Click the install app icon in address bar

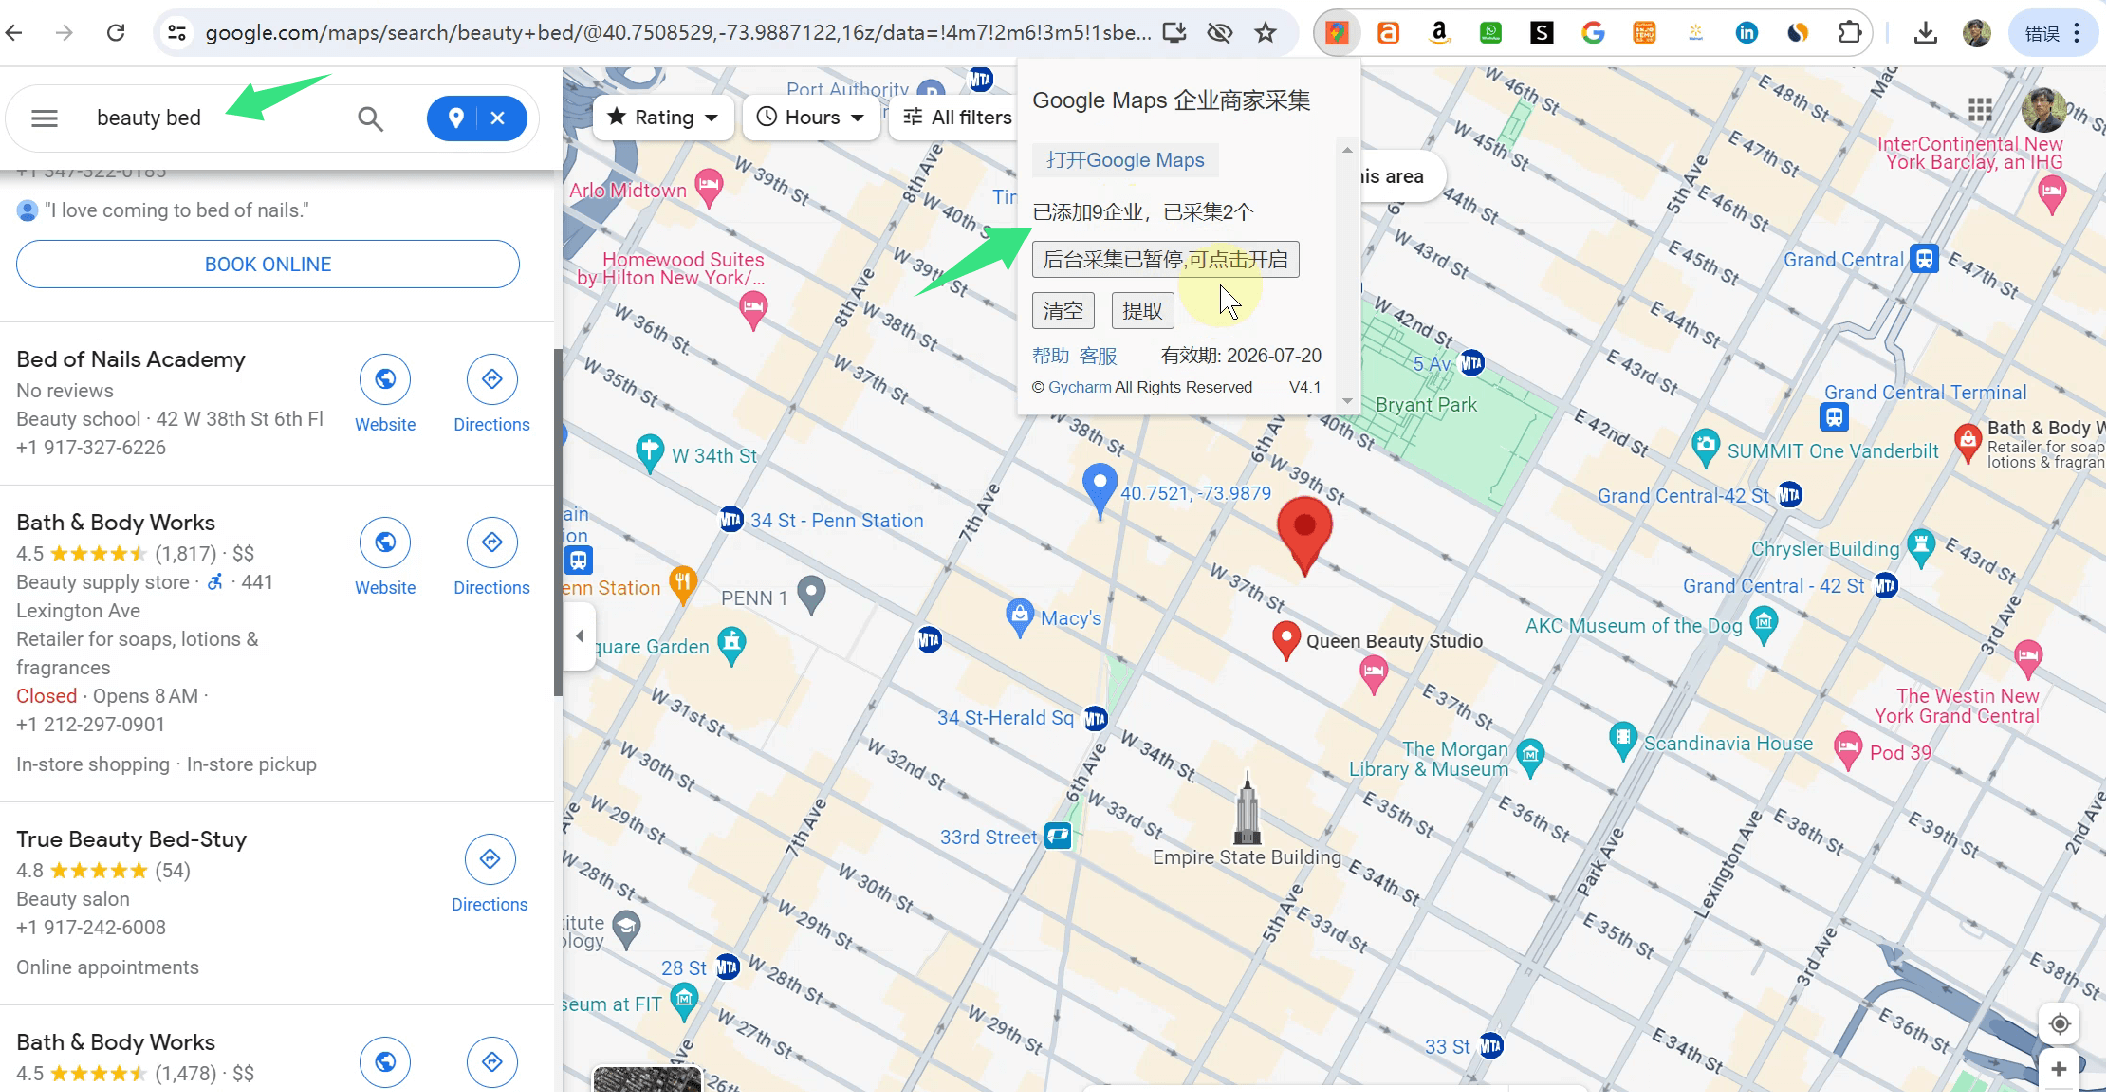[x=1174, y=33]
